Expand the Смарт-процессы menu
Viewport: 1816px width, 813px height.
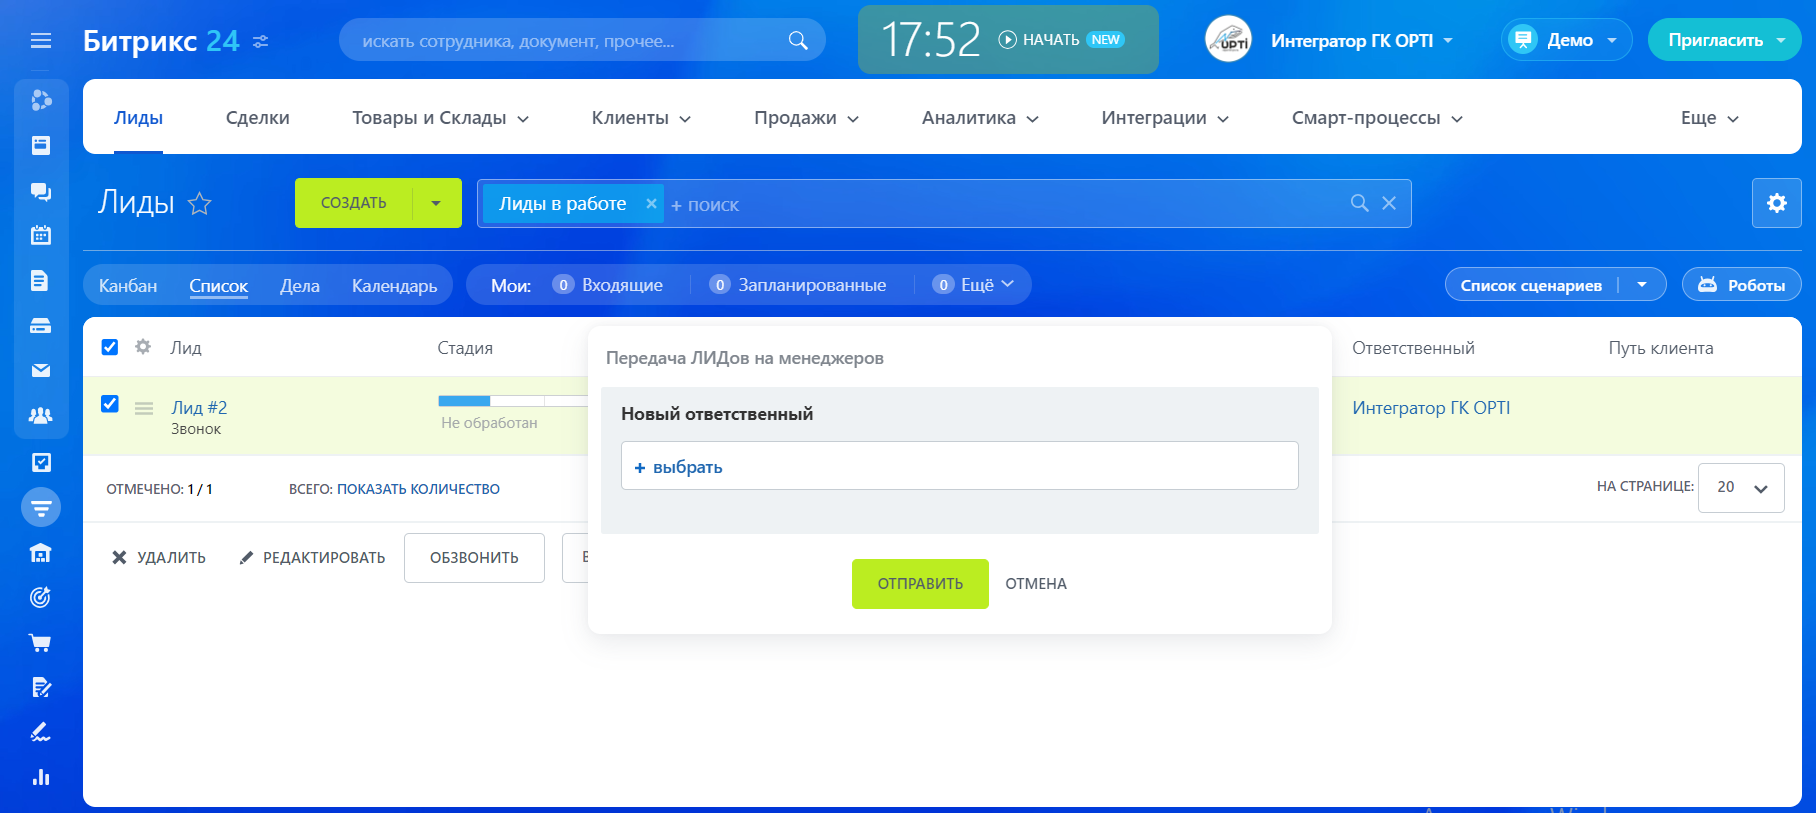tap(1377, 118)
